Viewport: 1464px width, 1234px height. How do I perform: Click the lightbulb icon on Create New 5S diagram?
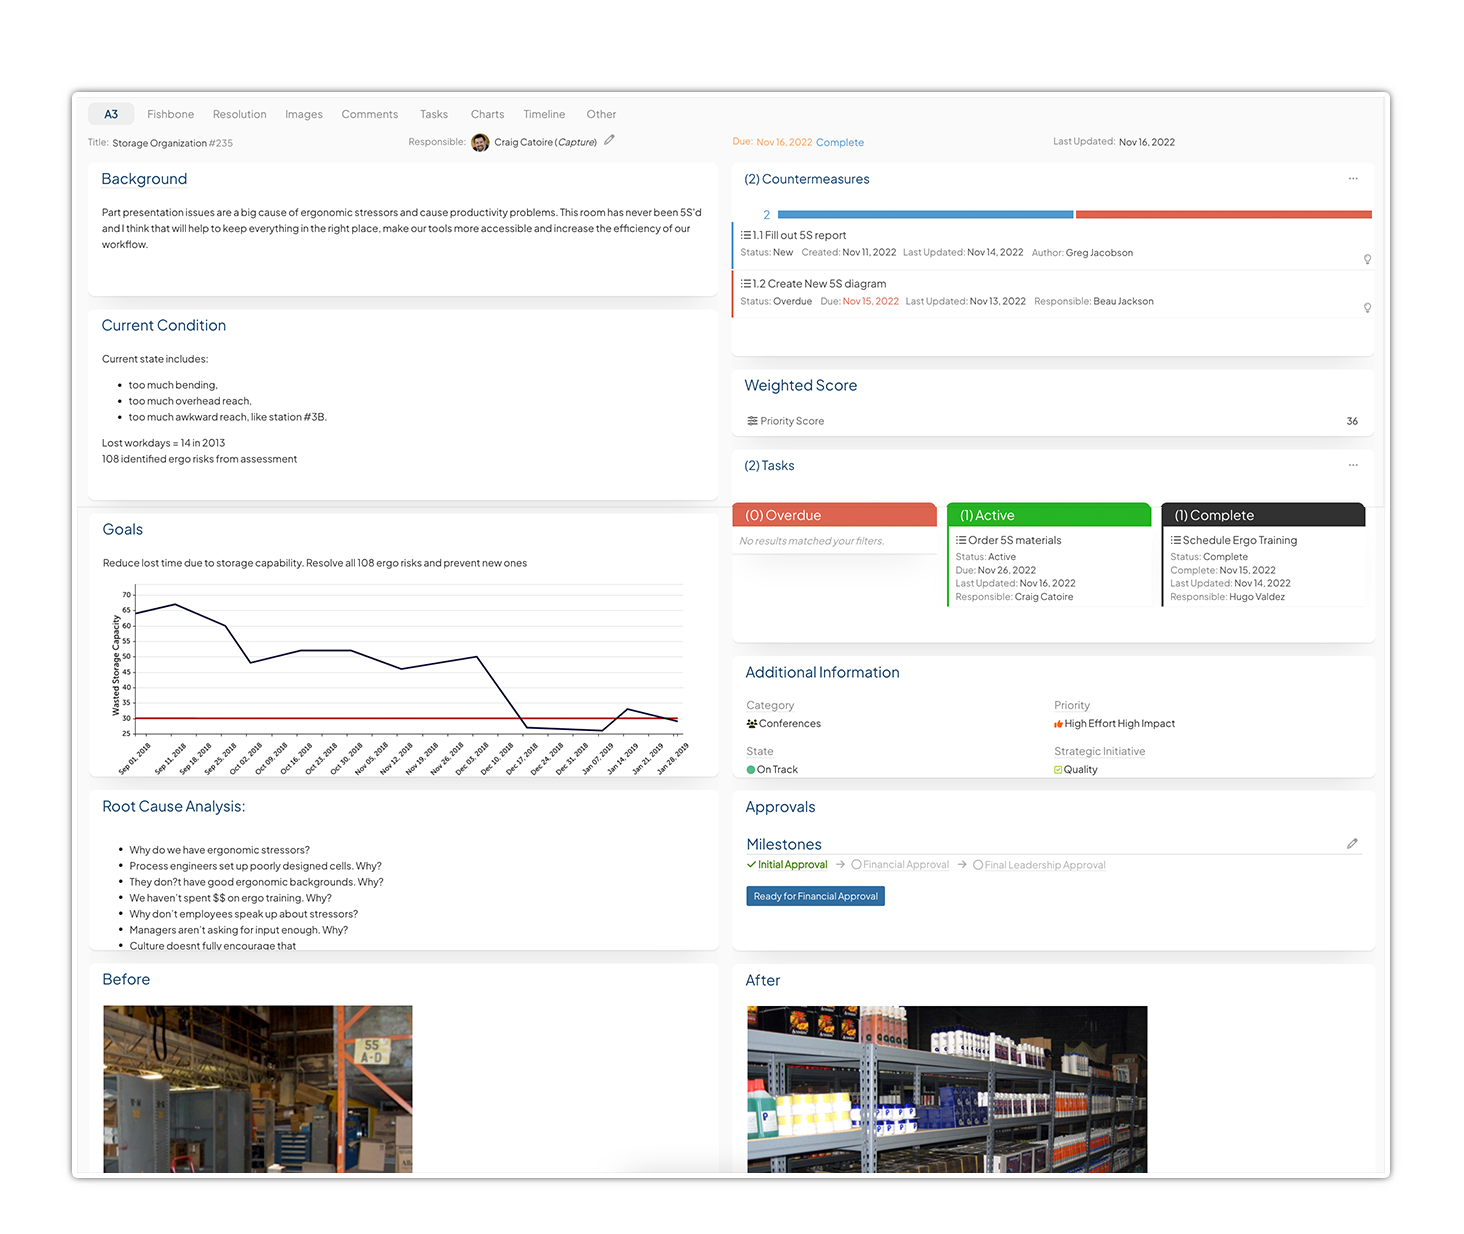tap(1367, 308)
